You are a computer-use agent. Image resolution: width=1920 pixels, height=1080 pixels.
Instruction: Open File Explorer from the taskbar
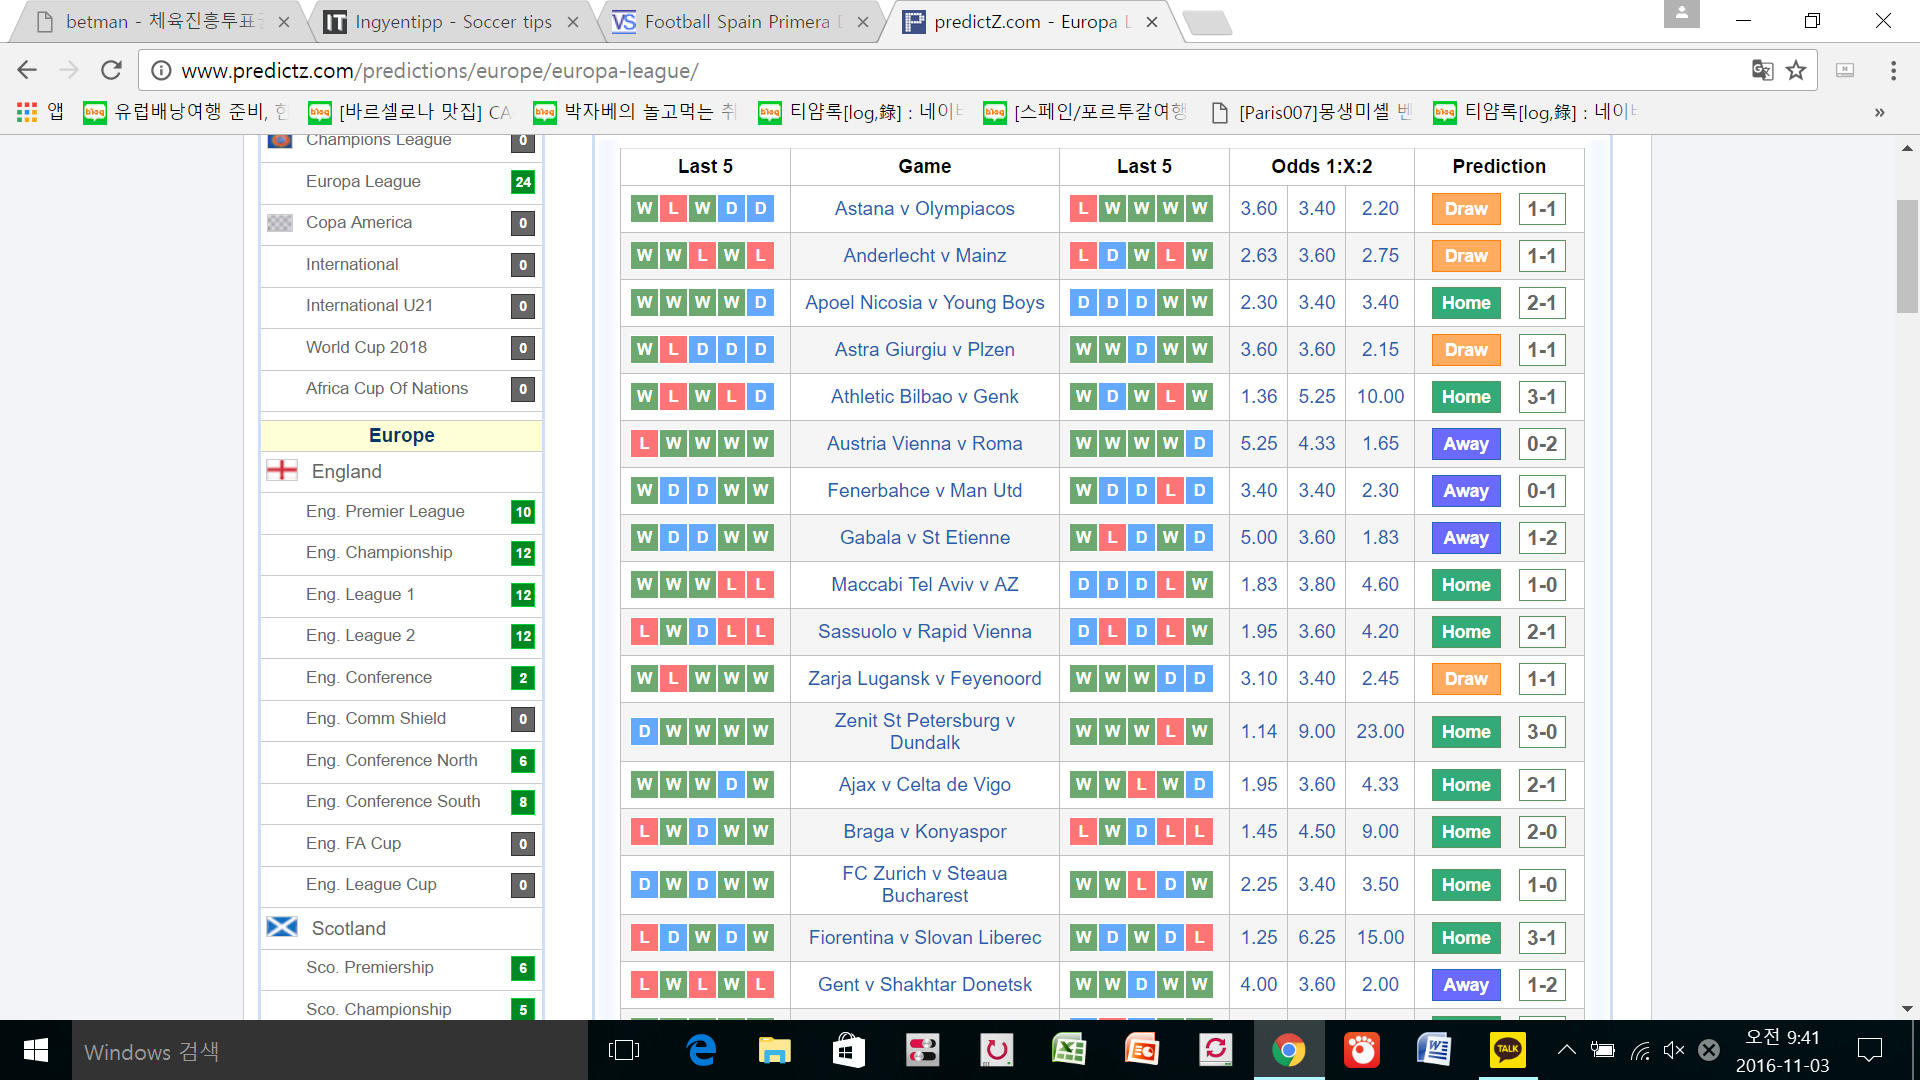point(774,1050)
